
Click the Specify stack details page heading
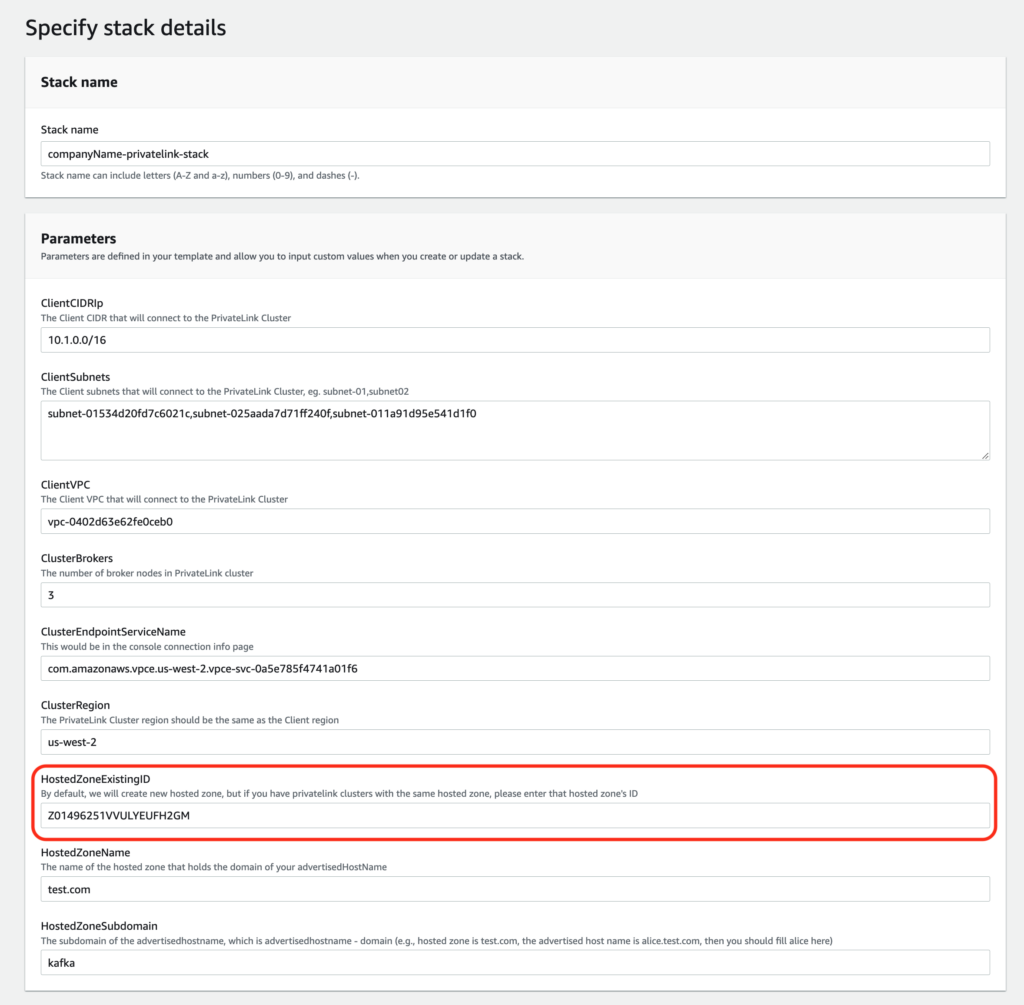coord(126,28)
